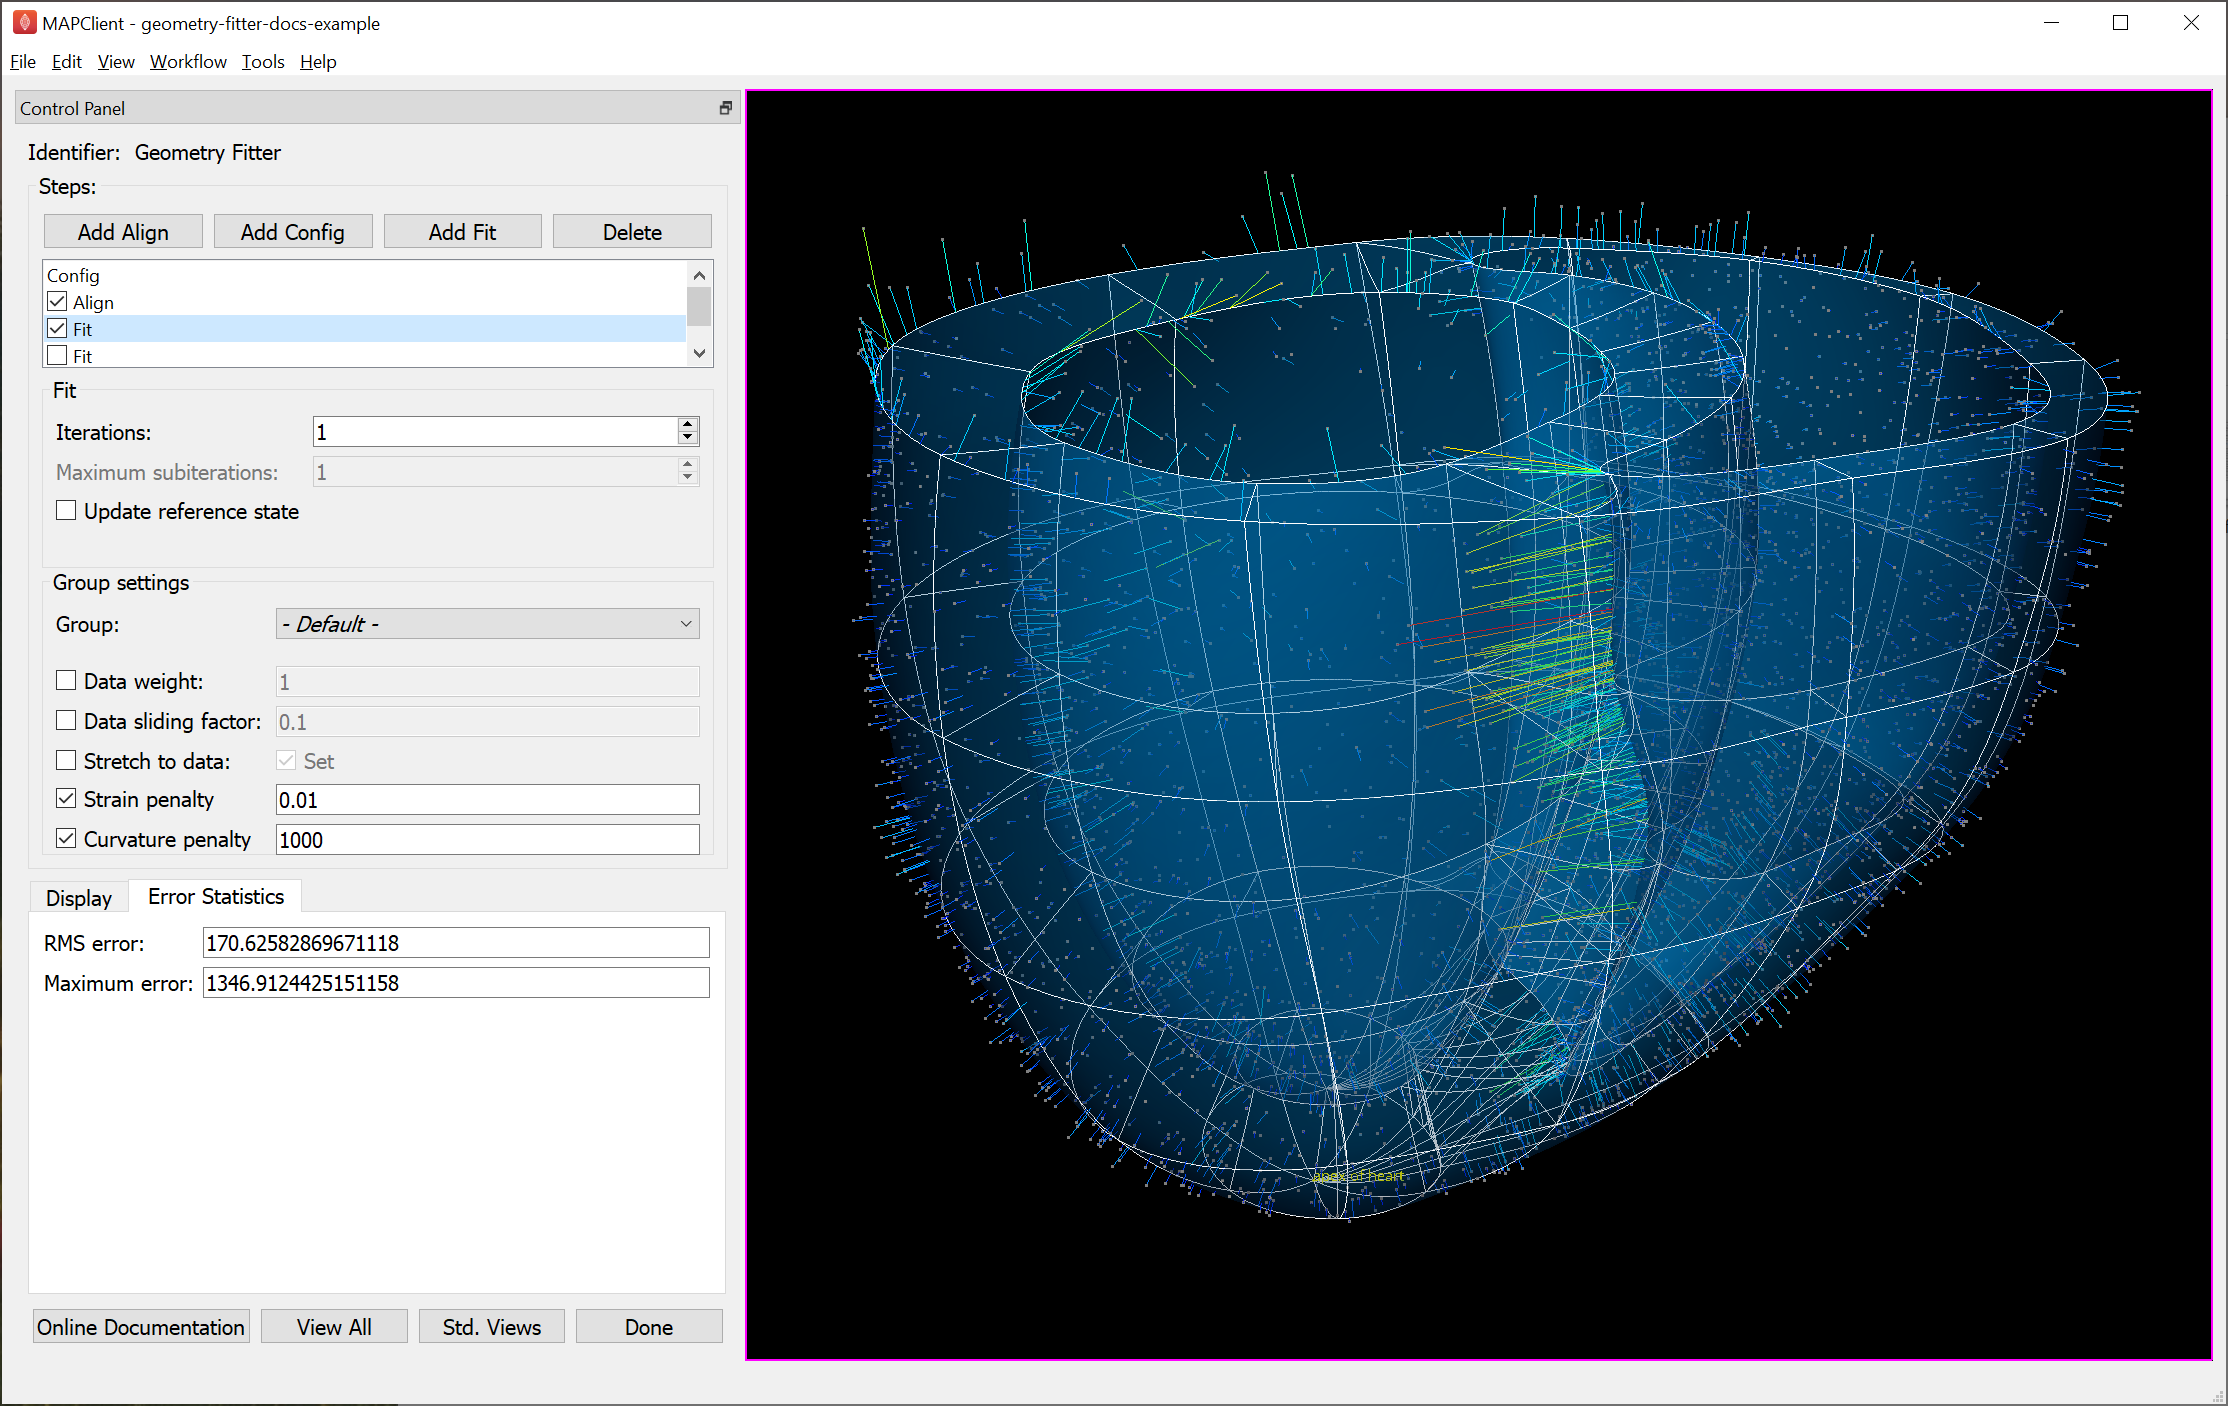This screenshot has width=2228, height=1406.
Task: Uncheck the Align step checkbox
Action: (x=58, y=302)
